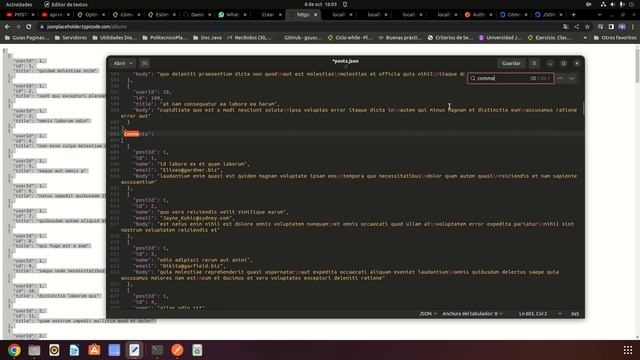Show applications grid button
The width and height of the screenshot is (640, 360).
pos(628,350)
